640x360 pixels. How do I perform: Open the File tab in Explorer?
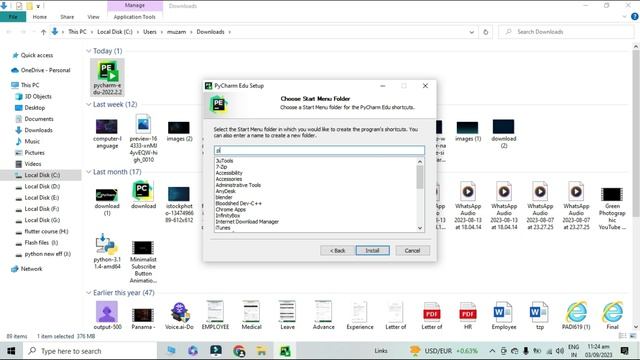[13, 17]
